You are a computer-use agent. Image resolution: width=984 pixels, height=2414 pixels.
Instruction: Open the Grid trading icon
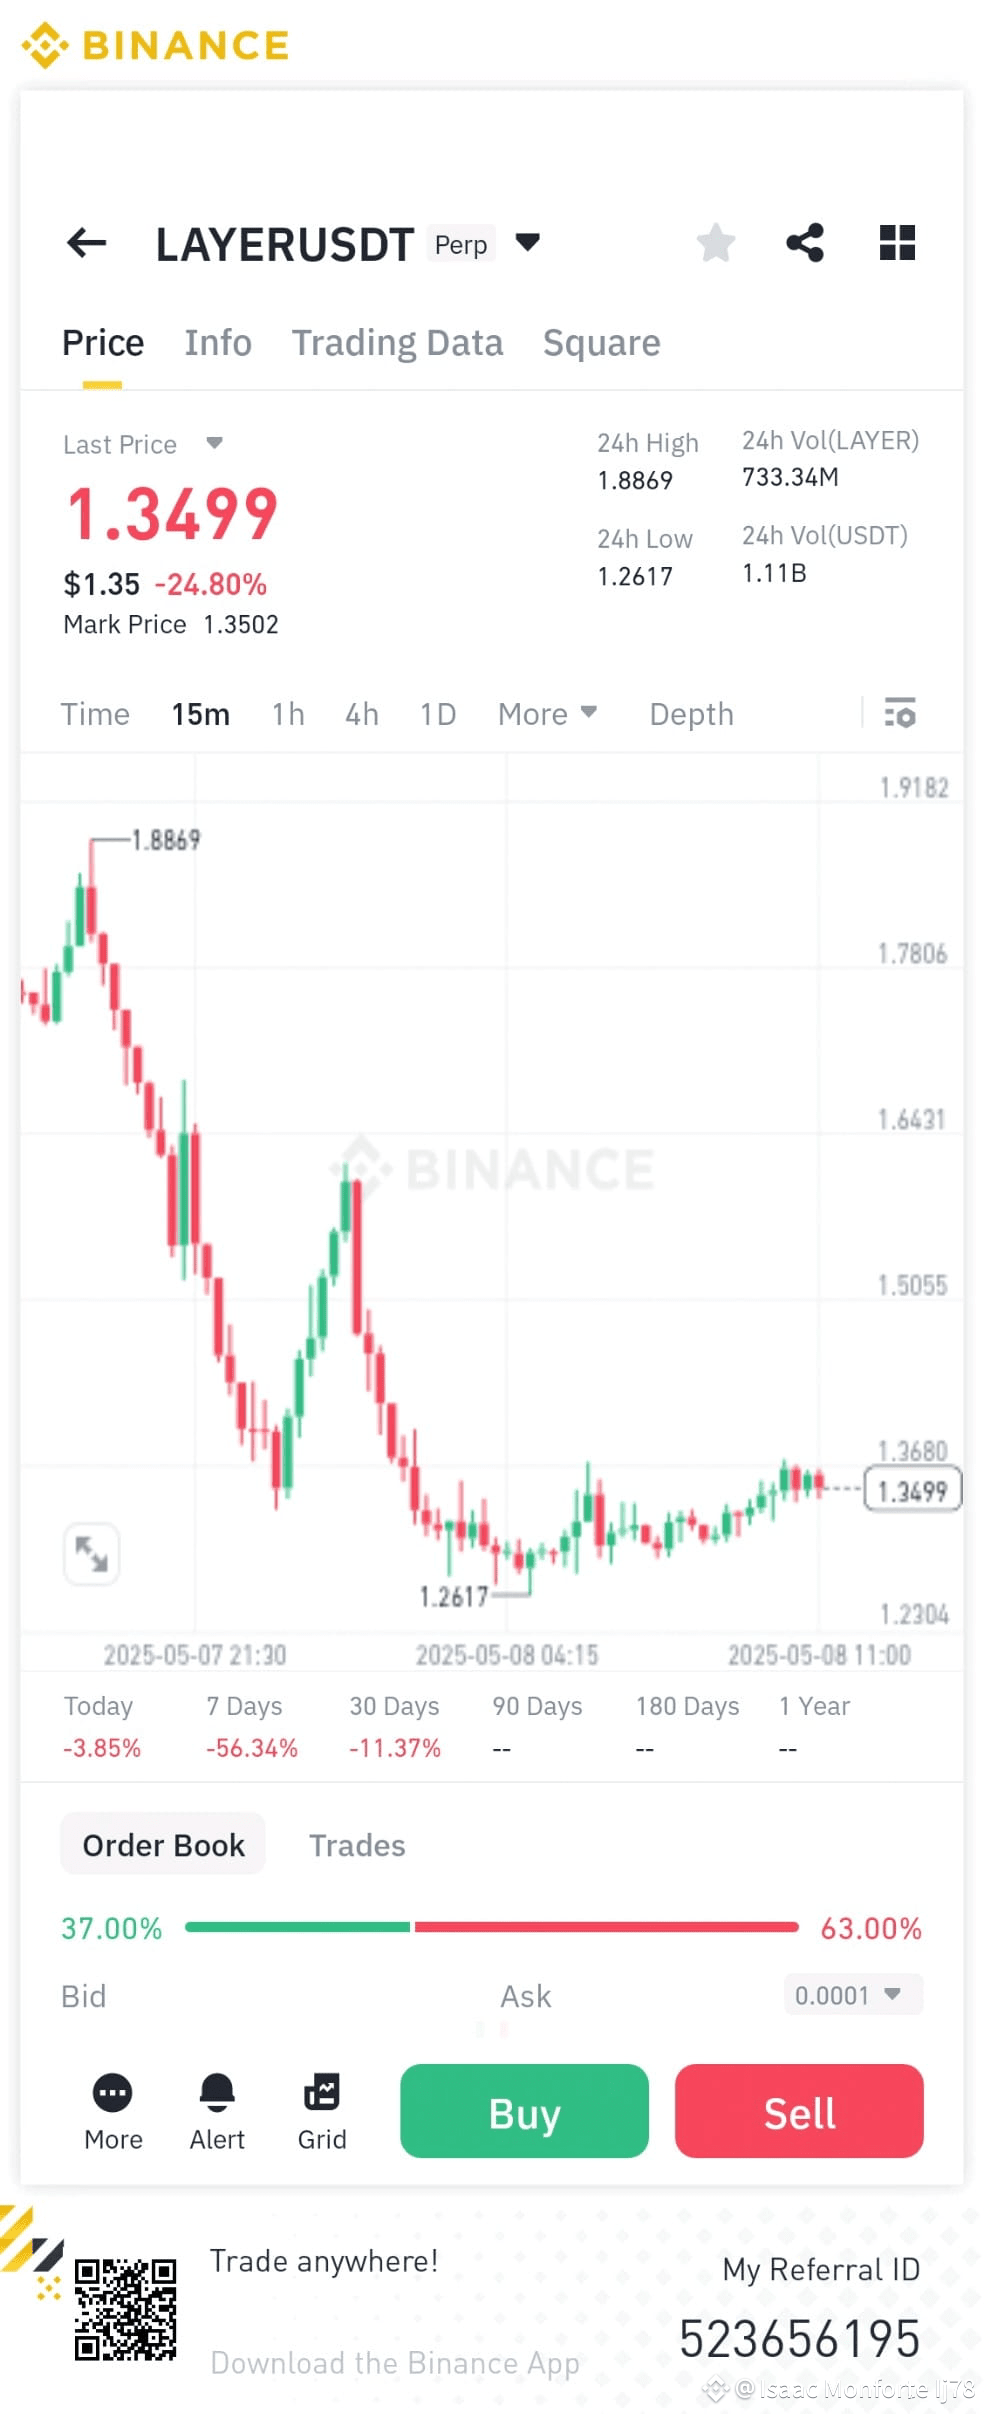pyautogui.click(x=322, y=2092)
